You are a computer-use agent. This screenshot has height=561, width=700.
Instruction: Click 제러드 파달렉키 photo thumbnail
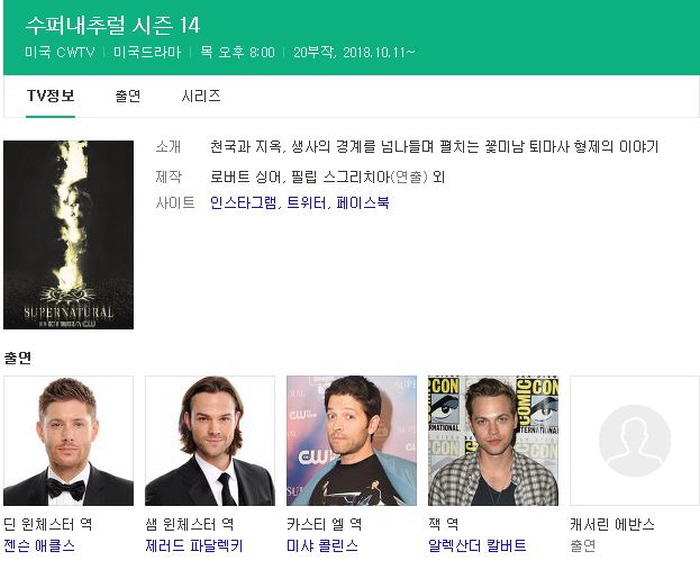click(x=210, y=441)
